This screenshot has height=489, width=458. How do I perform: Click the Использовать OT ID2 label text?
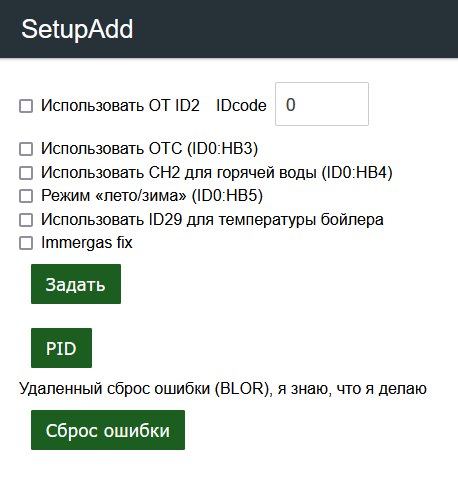point(120,106)
